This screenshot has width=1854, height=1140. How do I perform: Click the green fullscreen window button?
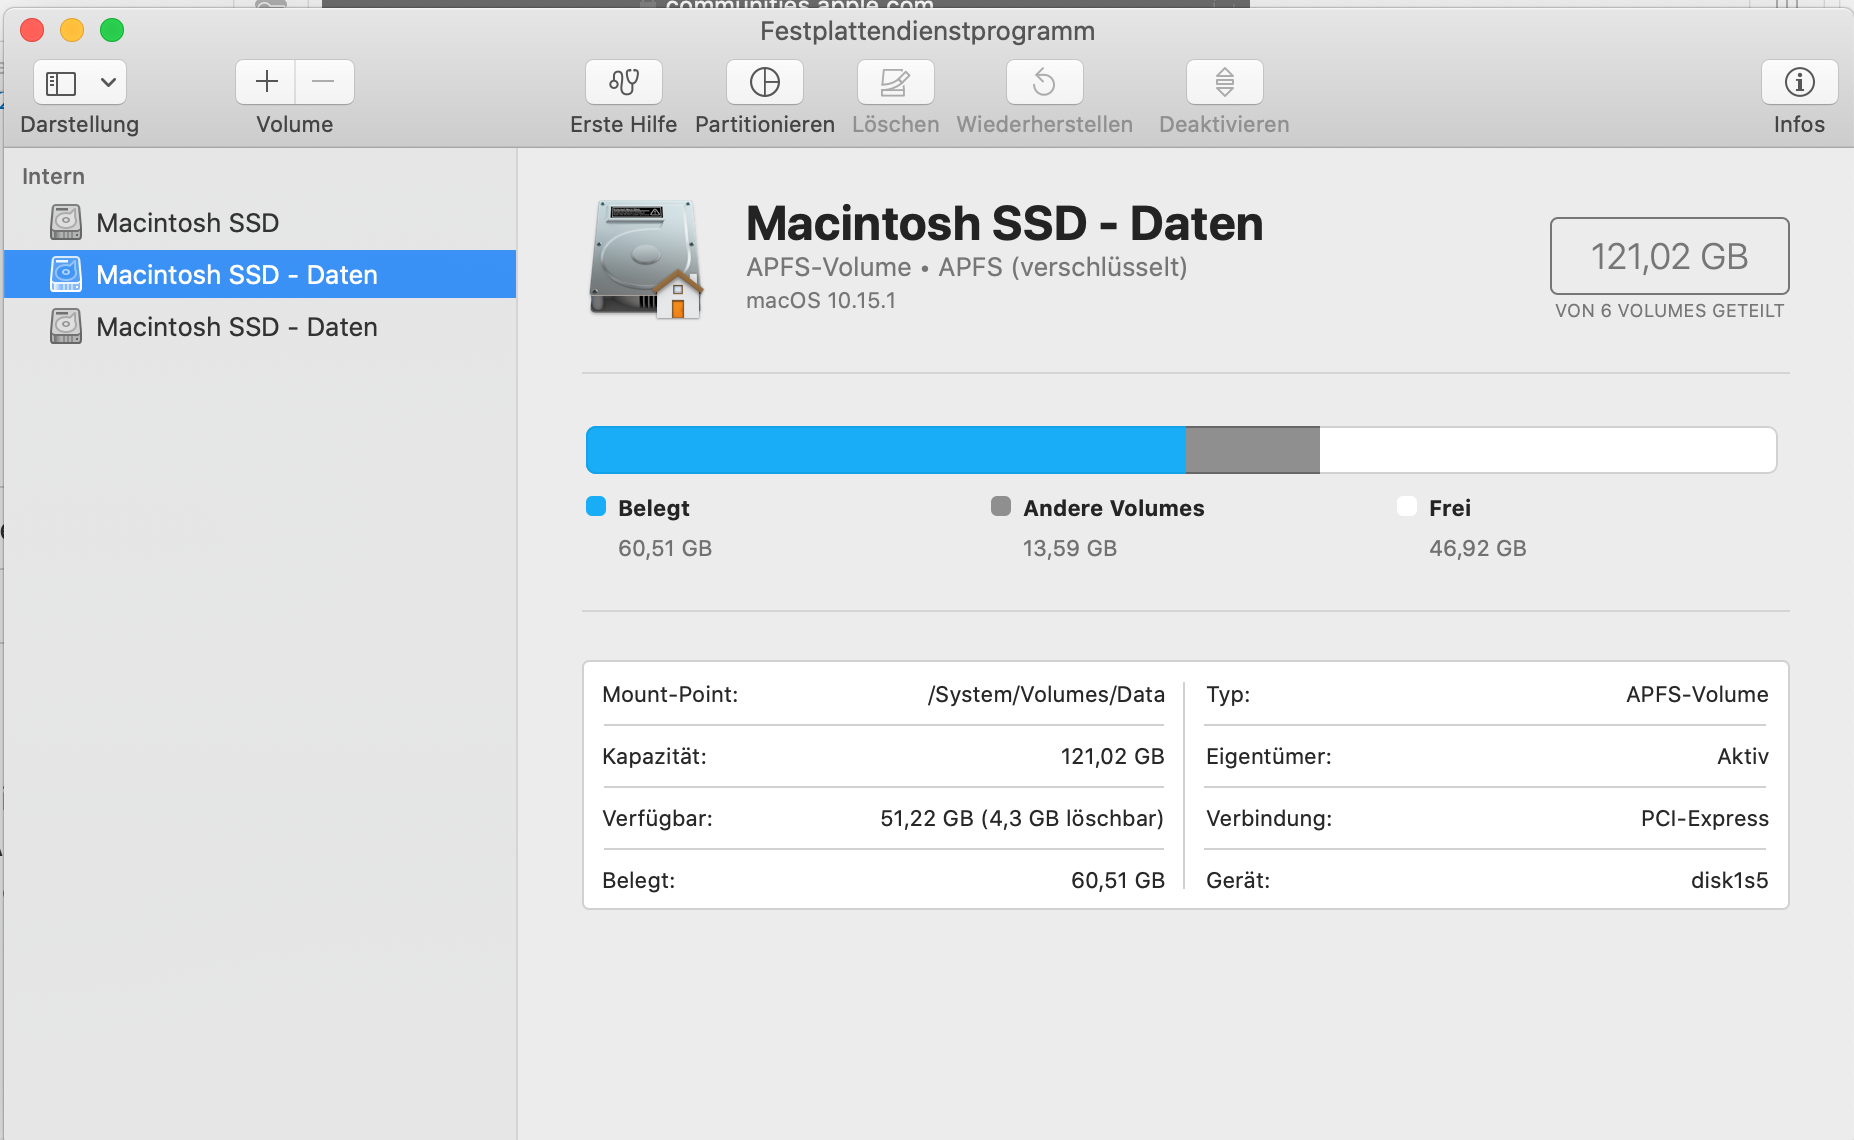112,30
